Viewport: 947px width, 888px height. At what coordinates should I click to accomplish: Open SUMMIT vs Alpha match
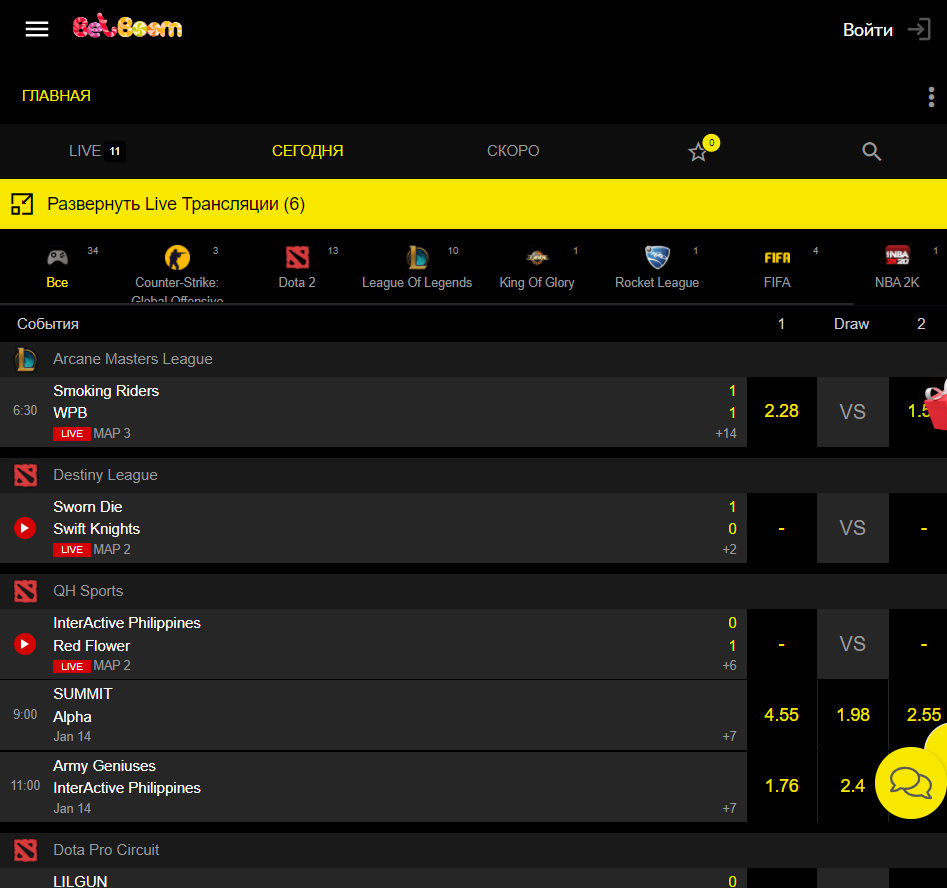click(373, 715)
